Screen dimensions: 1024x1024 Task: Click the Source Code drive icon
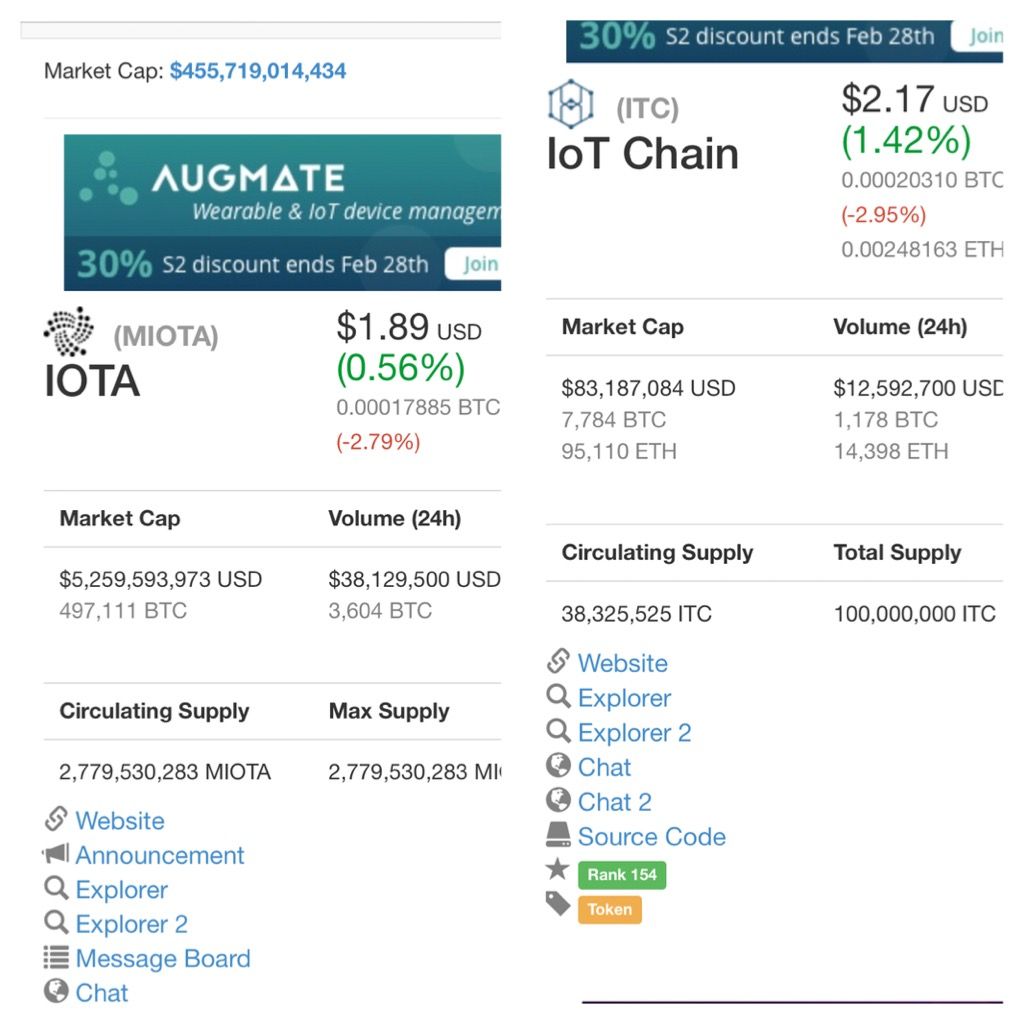coord(559,835)
